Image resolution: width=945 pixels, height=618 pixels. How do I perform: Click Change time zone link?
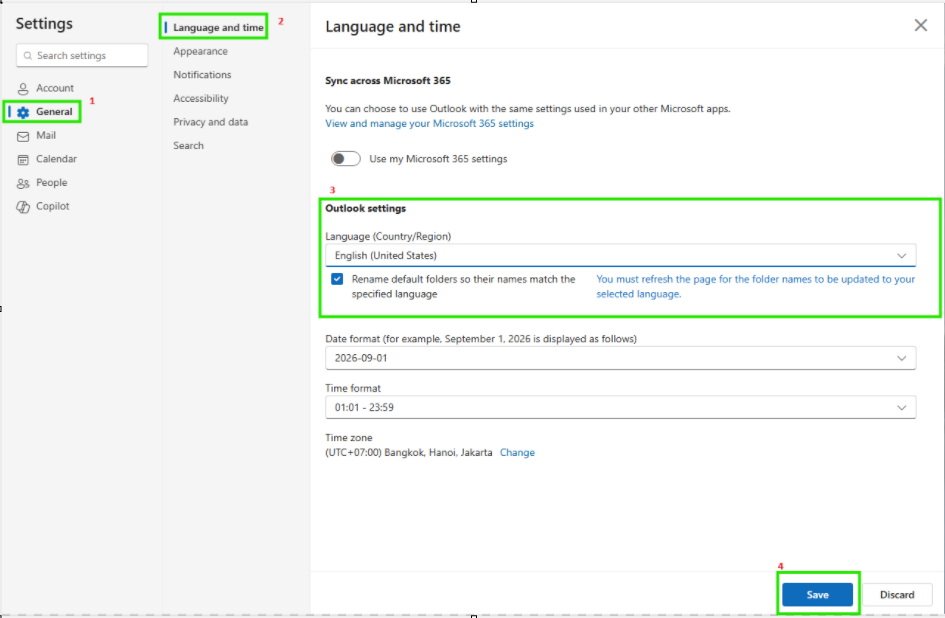point(517,452)
